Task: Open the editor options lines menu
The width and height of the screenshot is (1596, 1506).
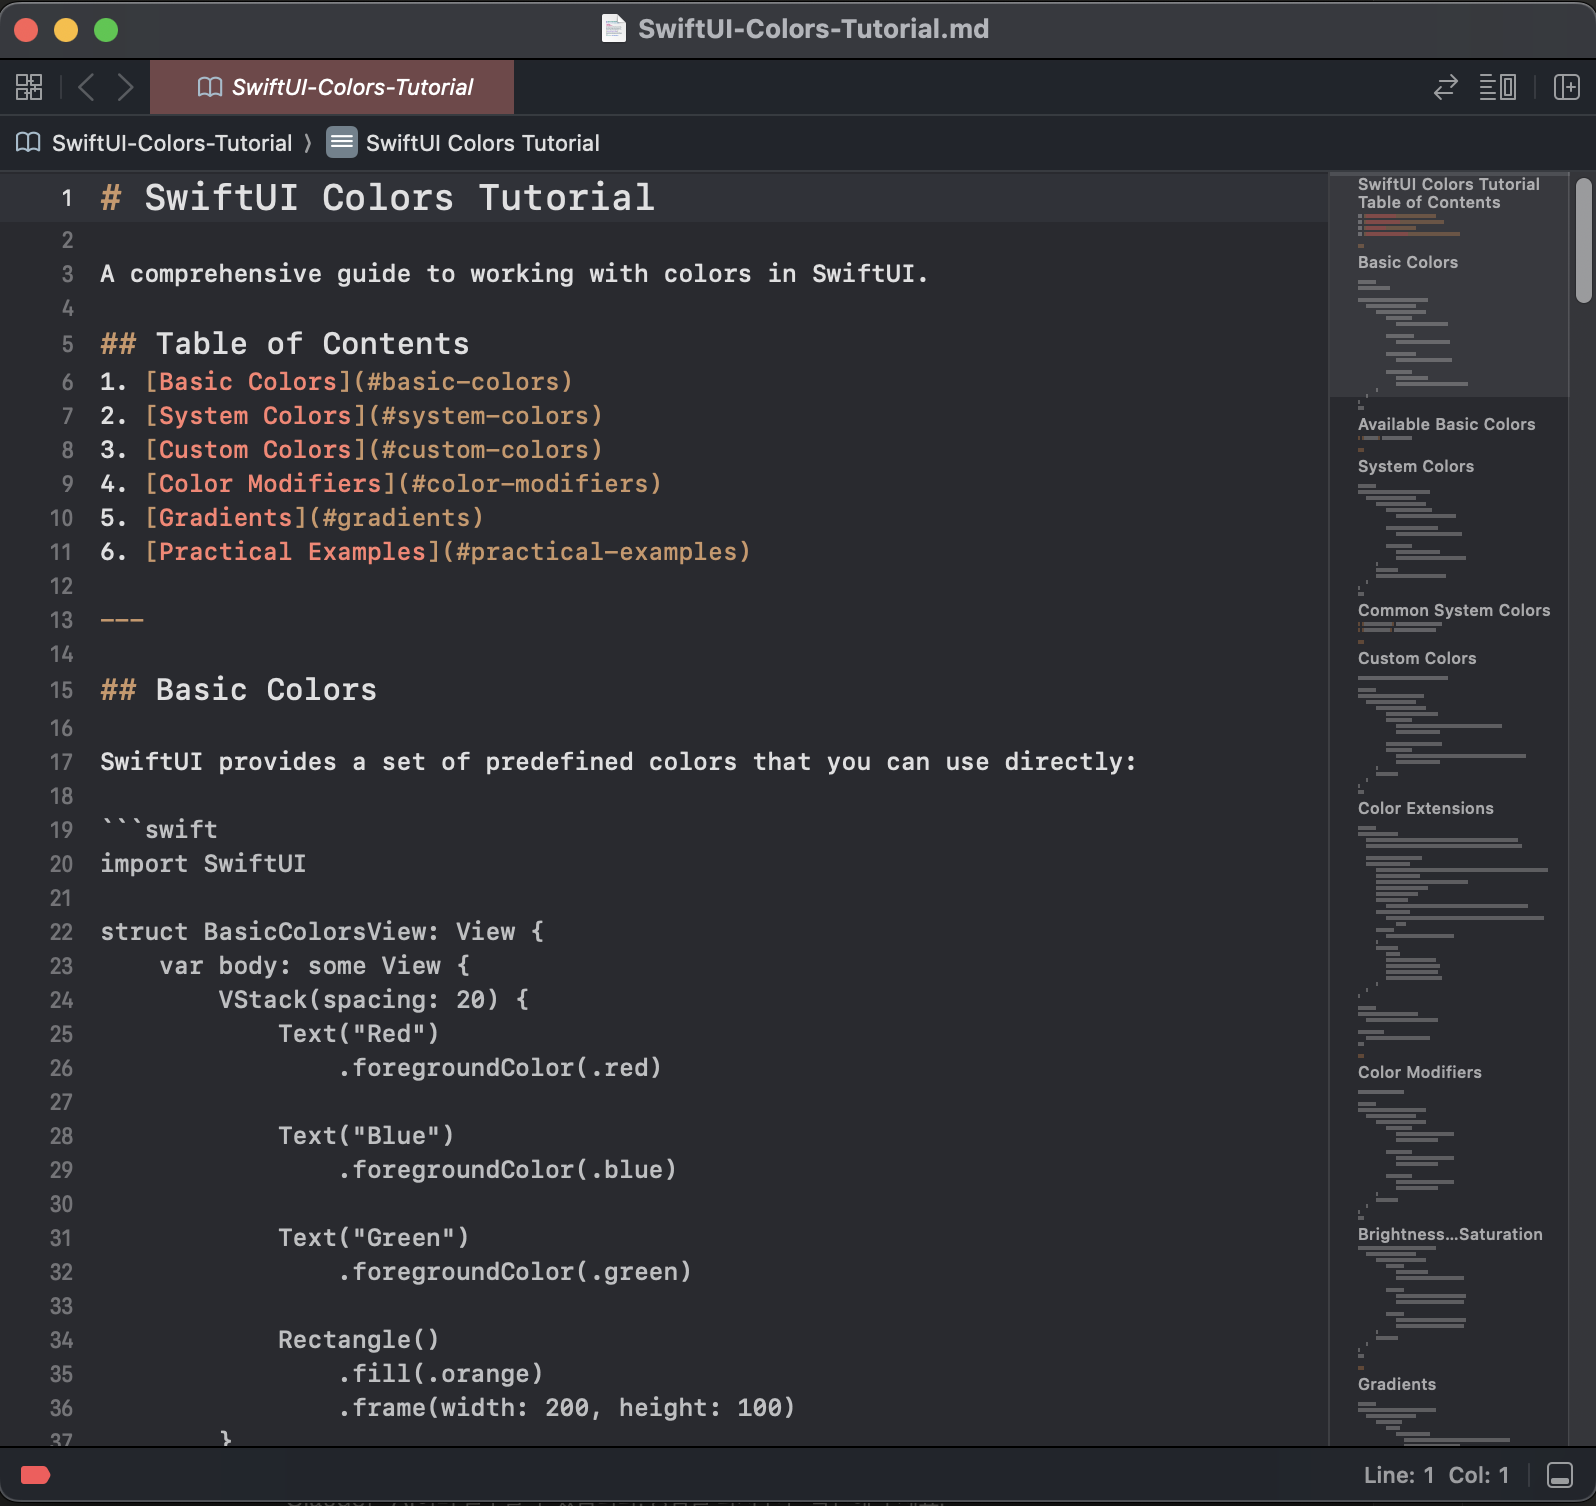Action: (1498, 87)
